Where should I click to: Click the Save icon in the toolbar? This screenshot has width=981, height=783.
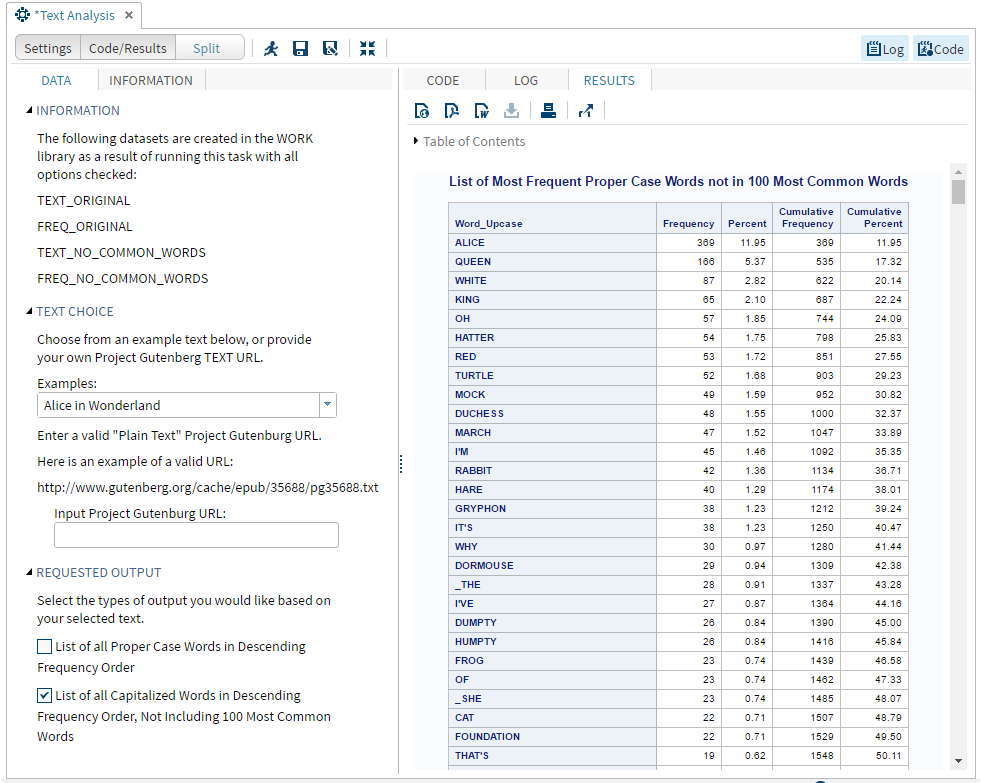(300, 48)
